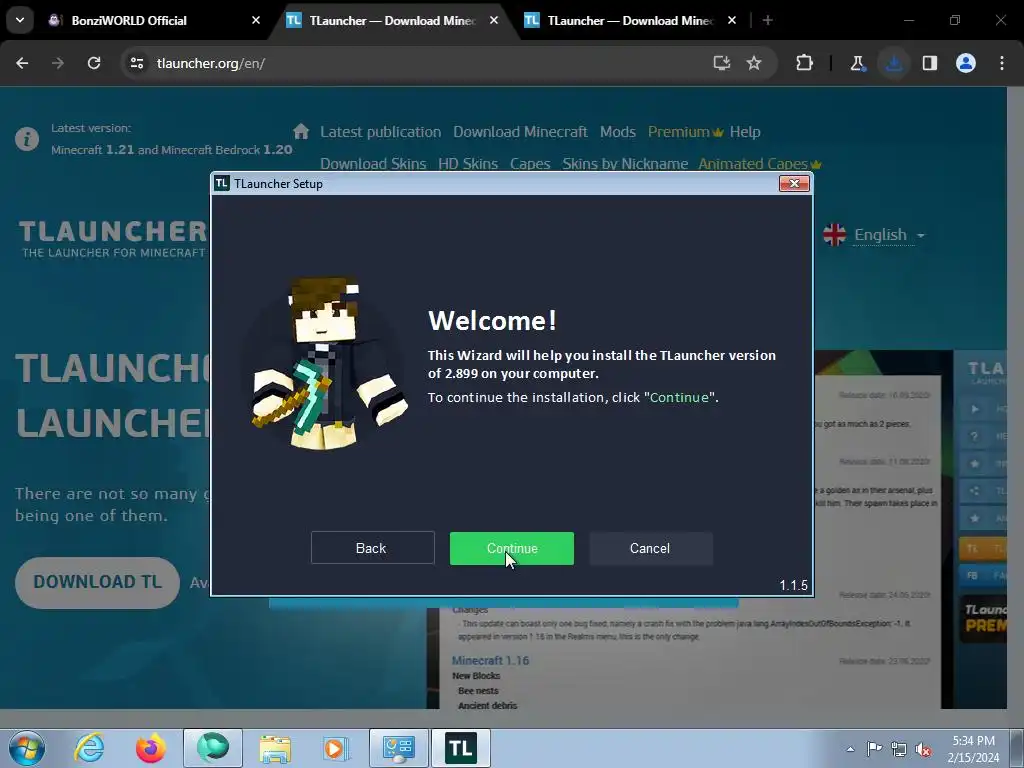
Task: Click the home icon on TLauncher site
Action: (x=301, y=131)
